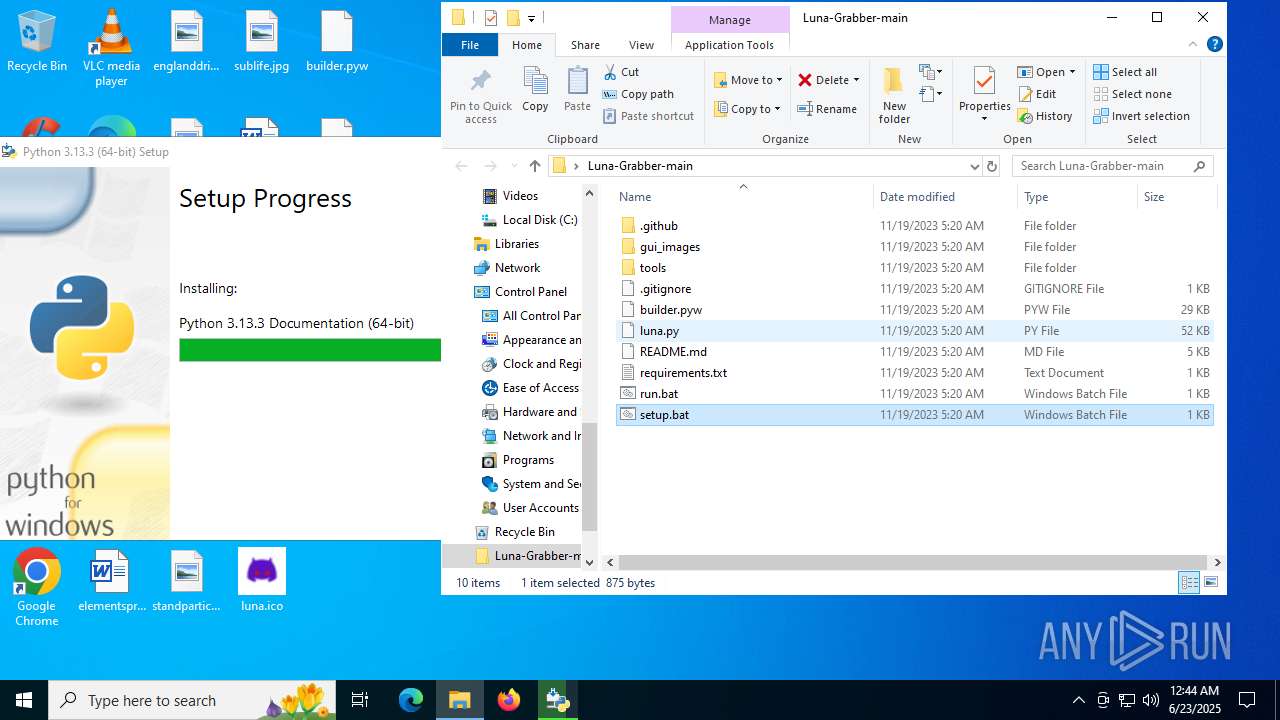Click Invert selection in the ribbon
1280x720 pixels.
click(x=1141, y=116)
